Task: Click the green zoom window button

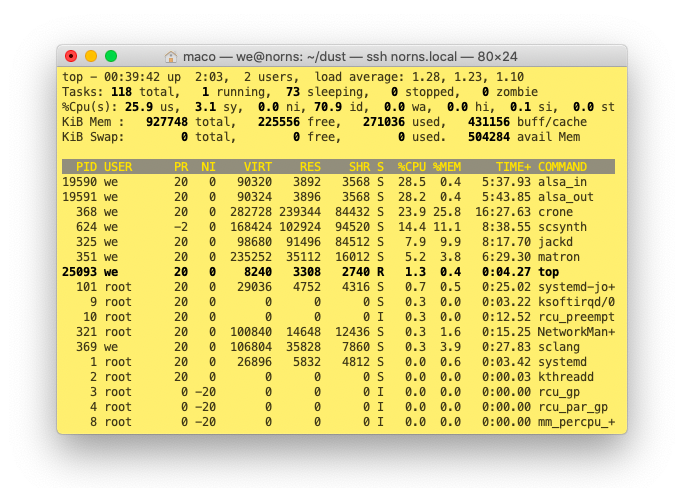Action: point(111,56)
